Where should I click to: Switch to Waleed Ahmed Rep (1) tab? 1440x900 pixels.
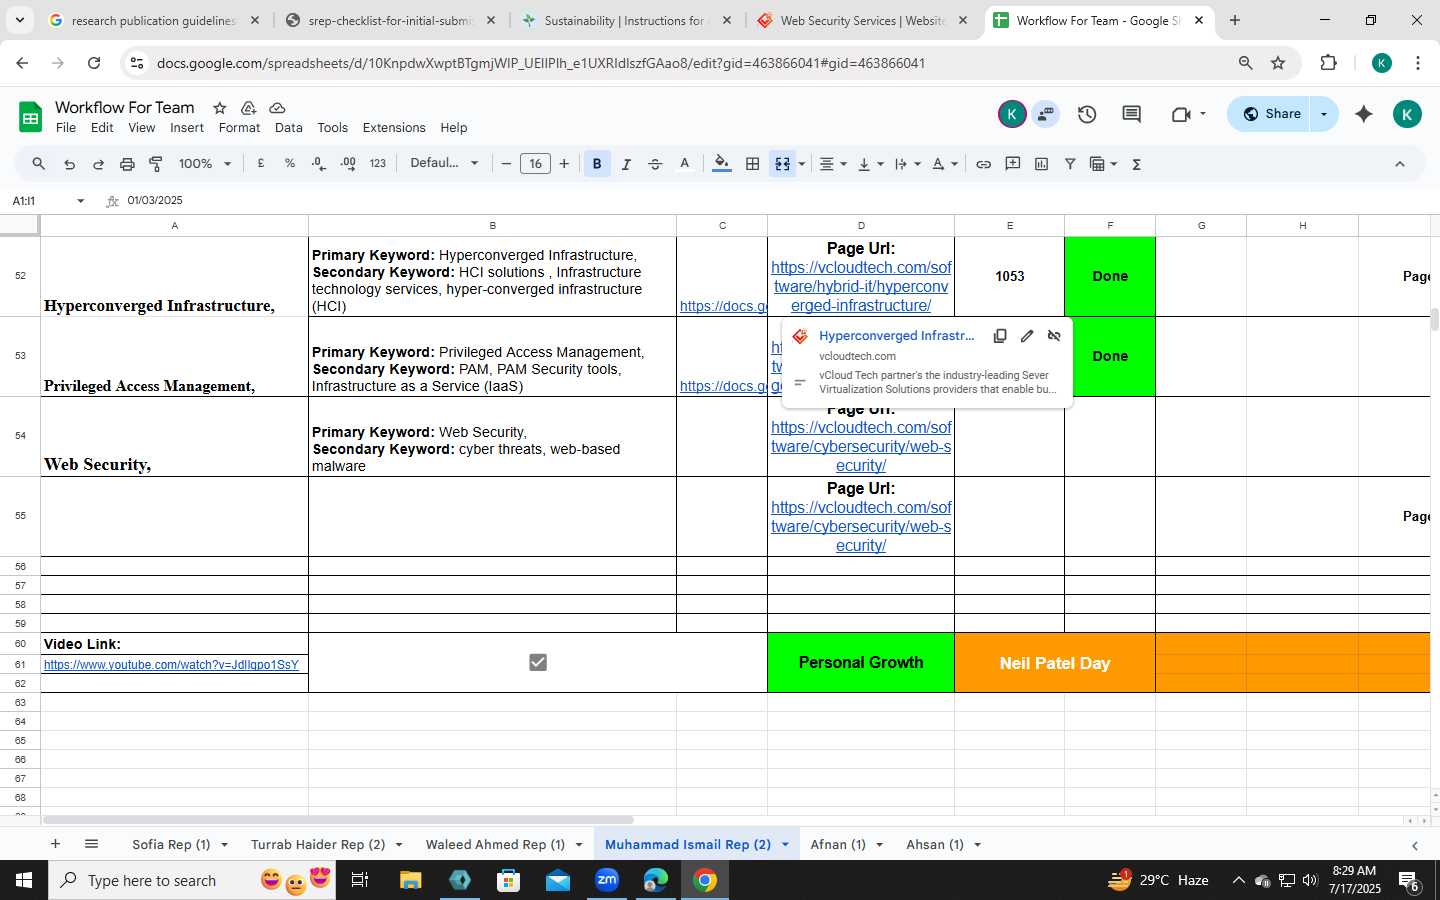click(495, 844)
